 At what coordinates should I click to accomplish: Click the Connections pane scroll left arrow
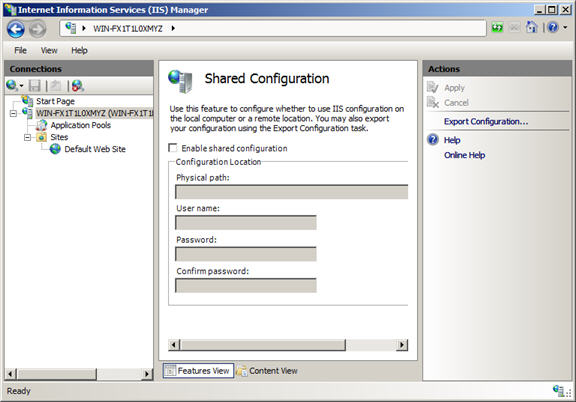tap(10, 374)
